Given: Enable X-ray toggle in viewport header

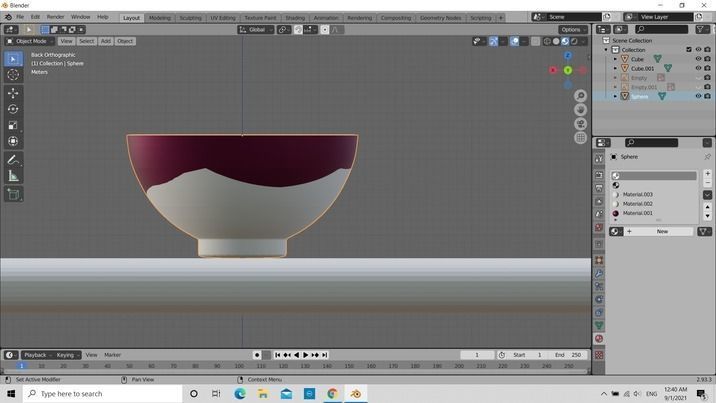Looking at the screenshot, I should tap(535, 42).
